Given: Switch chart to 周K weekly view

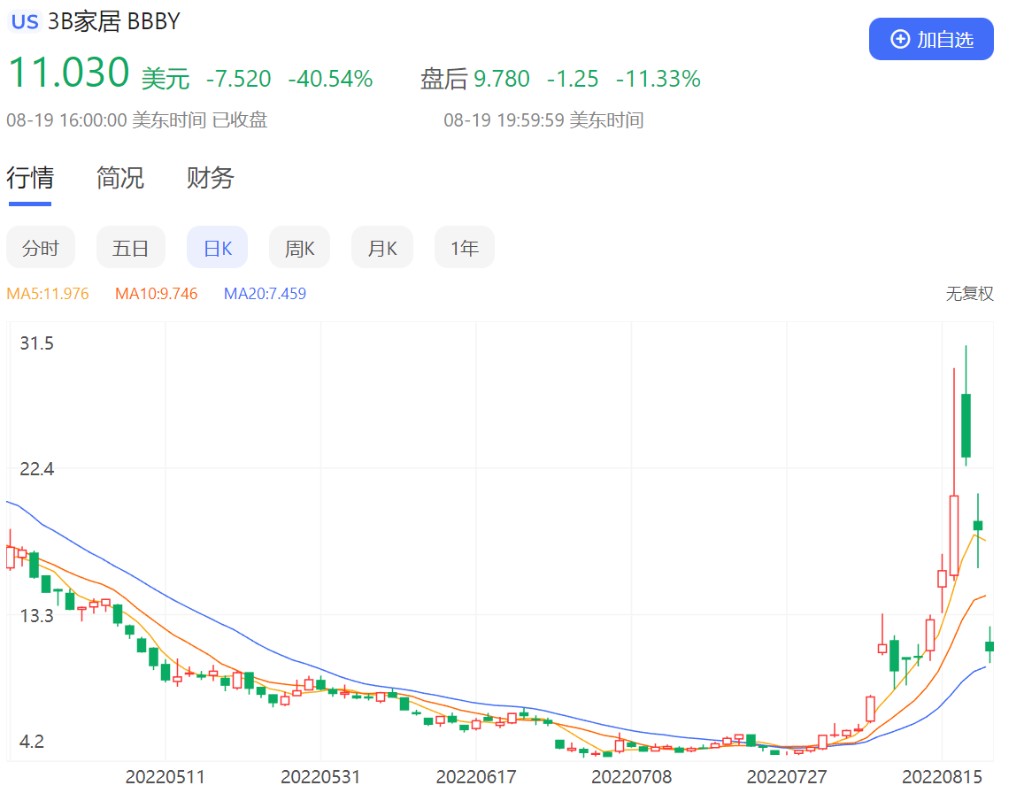Looking at the screenshot, I should (300, 248).
